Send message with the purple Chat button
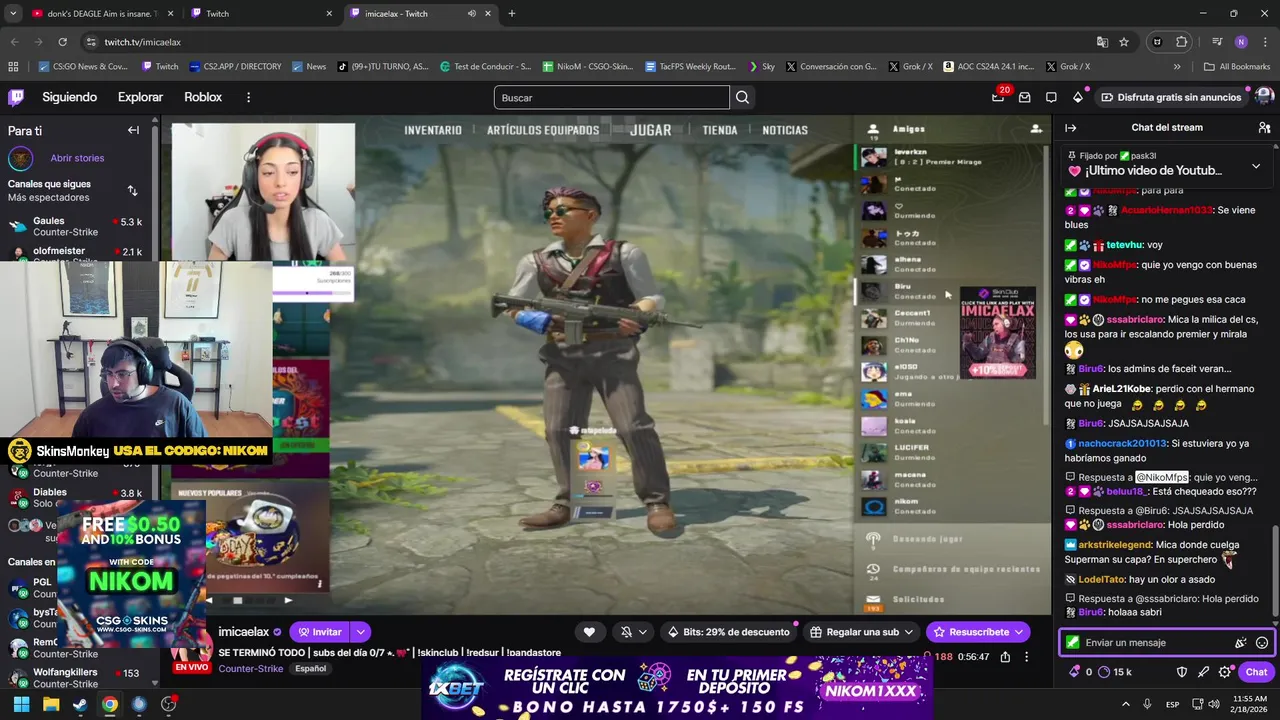The width and height of the screenshot is (1280, 720). [1256, 672]
